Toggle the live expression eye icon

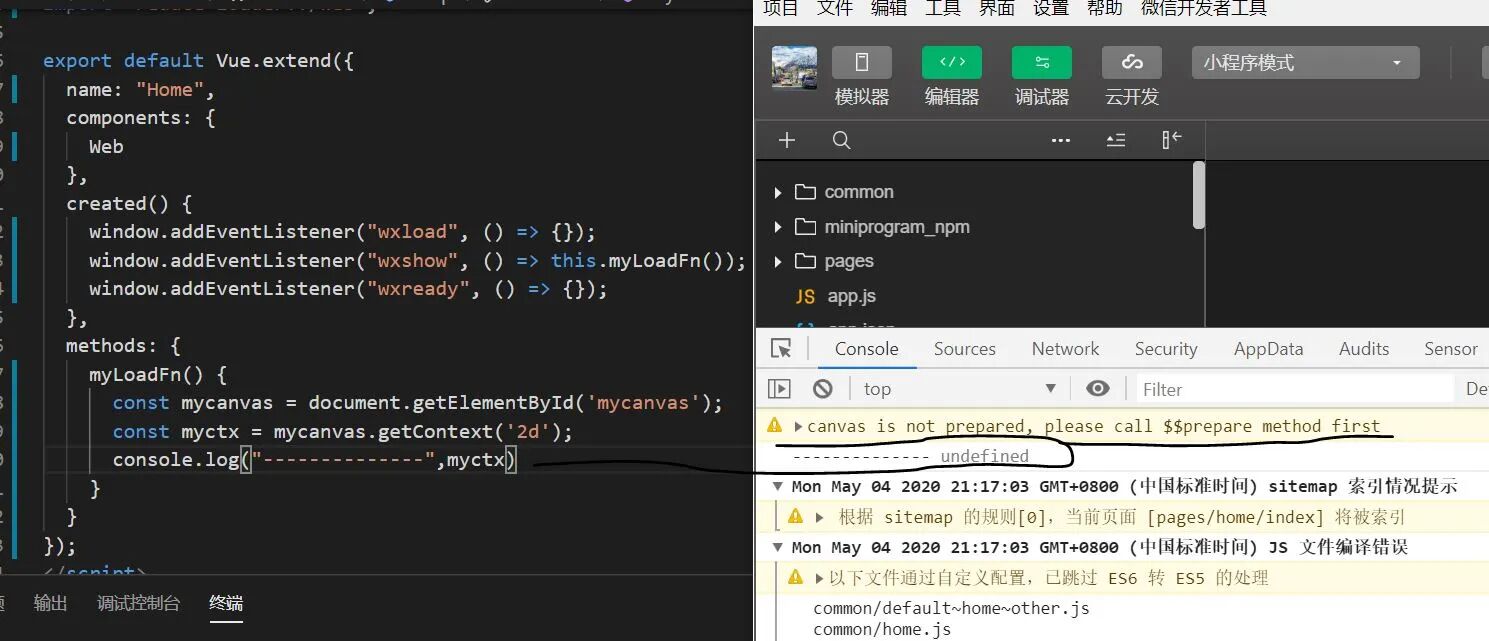click(x=1097, y=389)
